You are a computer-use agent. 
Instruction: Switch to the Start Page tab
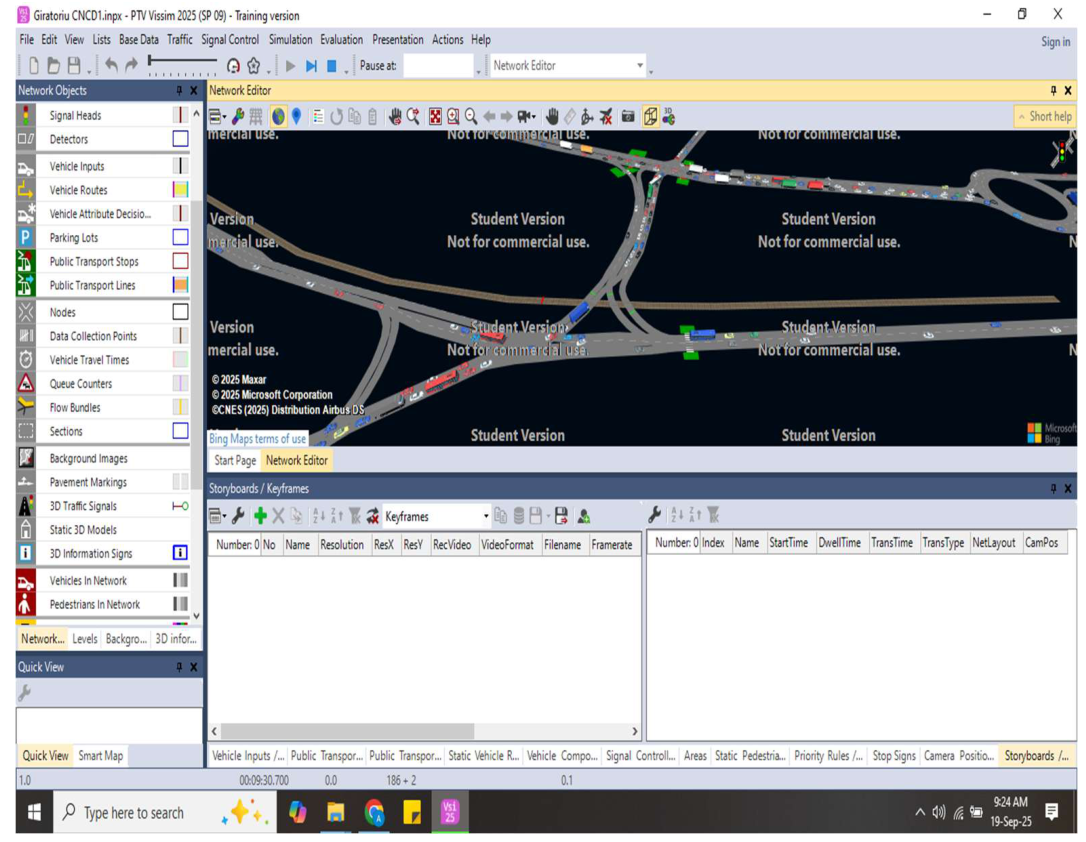(235, 460)
